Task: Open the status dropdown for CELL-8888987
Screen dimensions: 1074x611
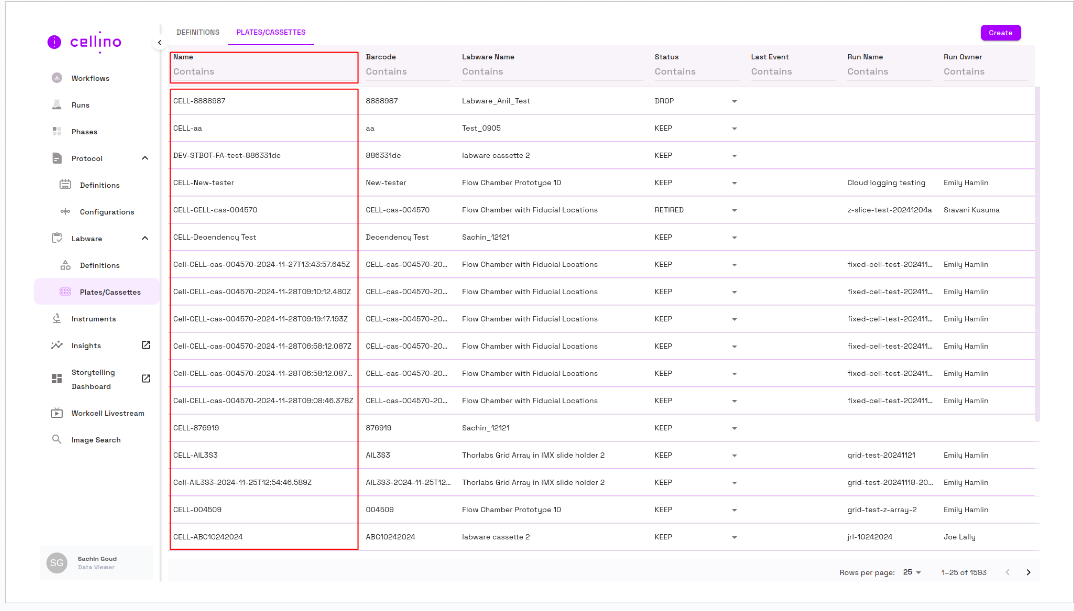Action: pyautogui.click(x=734, y=101)
